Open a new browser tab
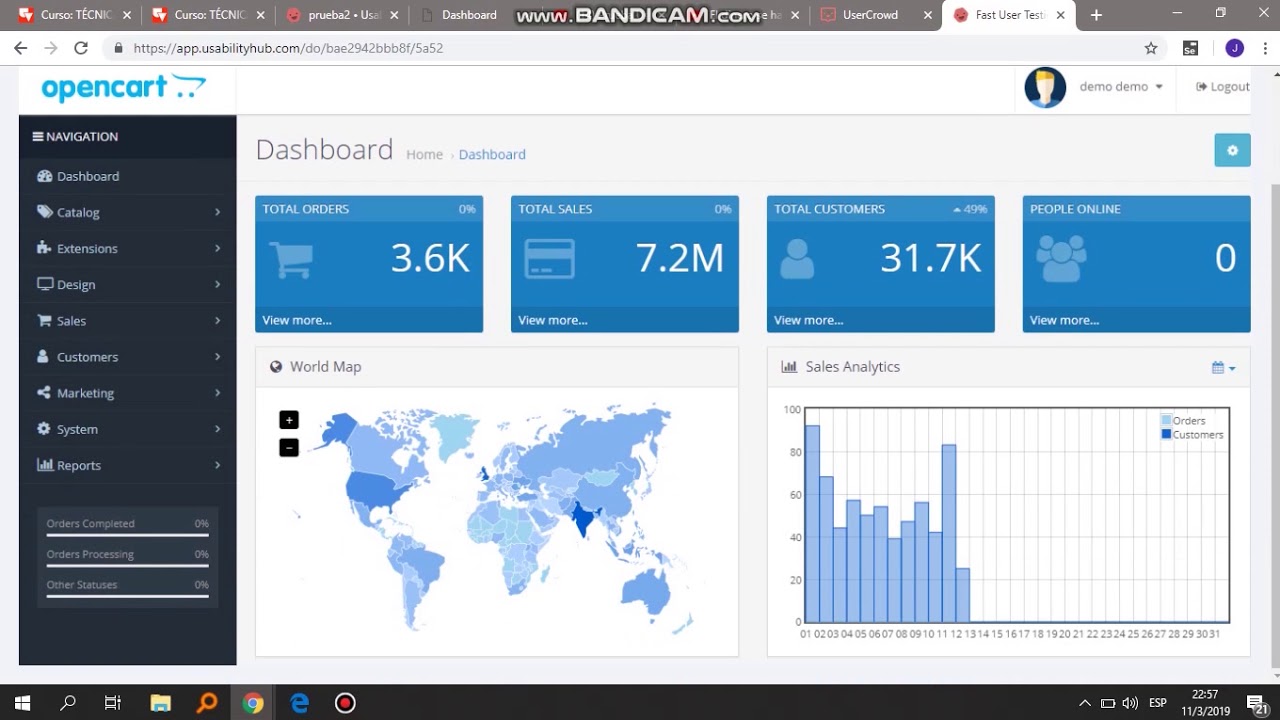Viewport: 1280px width, 720px height. pyautogui.click(x=1096, y=15)
